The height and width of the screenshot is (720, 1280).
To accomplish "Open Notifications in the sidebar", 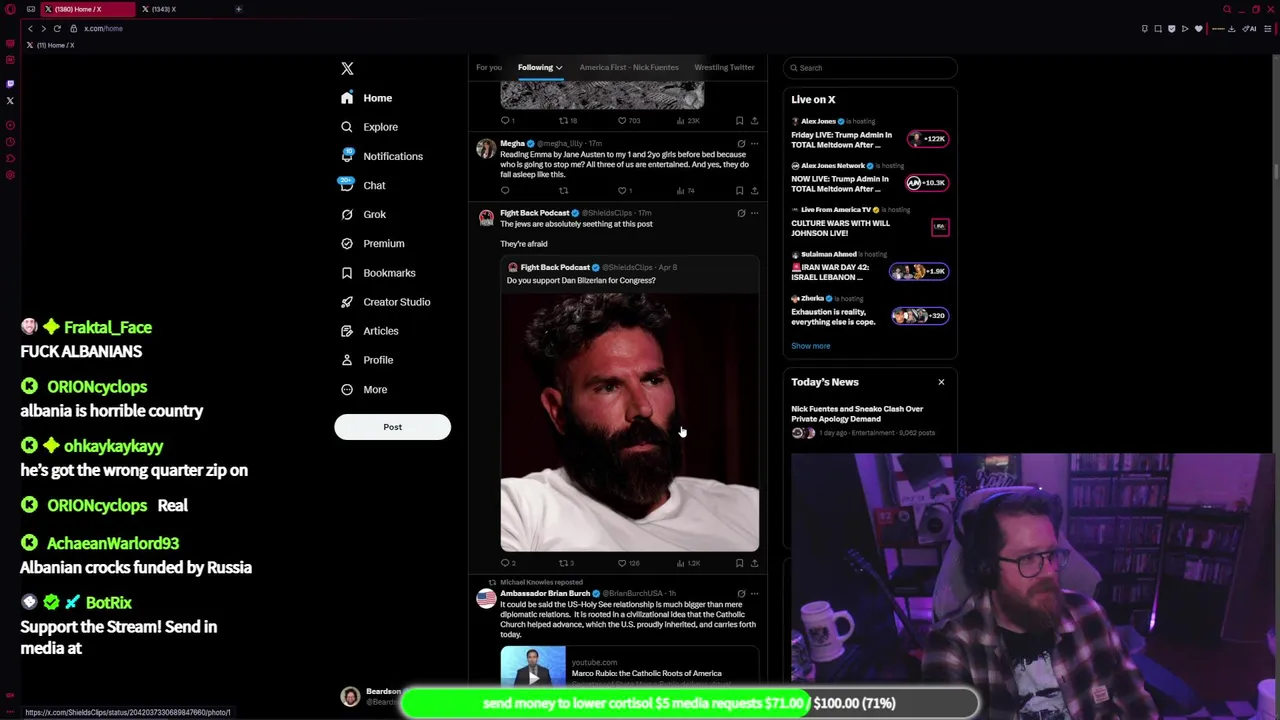I will coord(381,156).
